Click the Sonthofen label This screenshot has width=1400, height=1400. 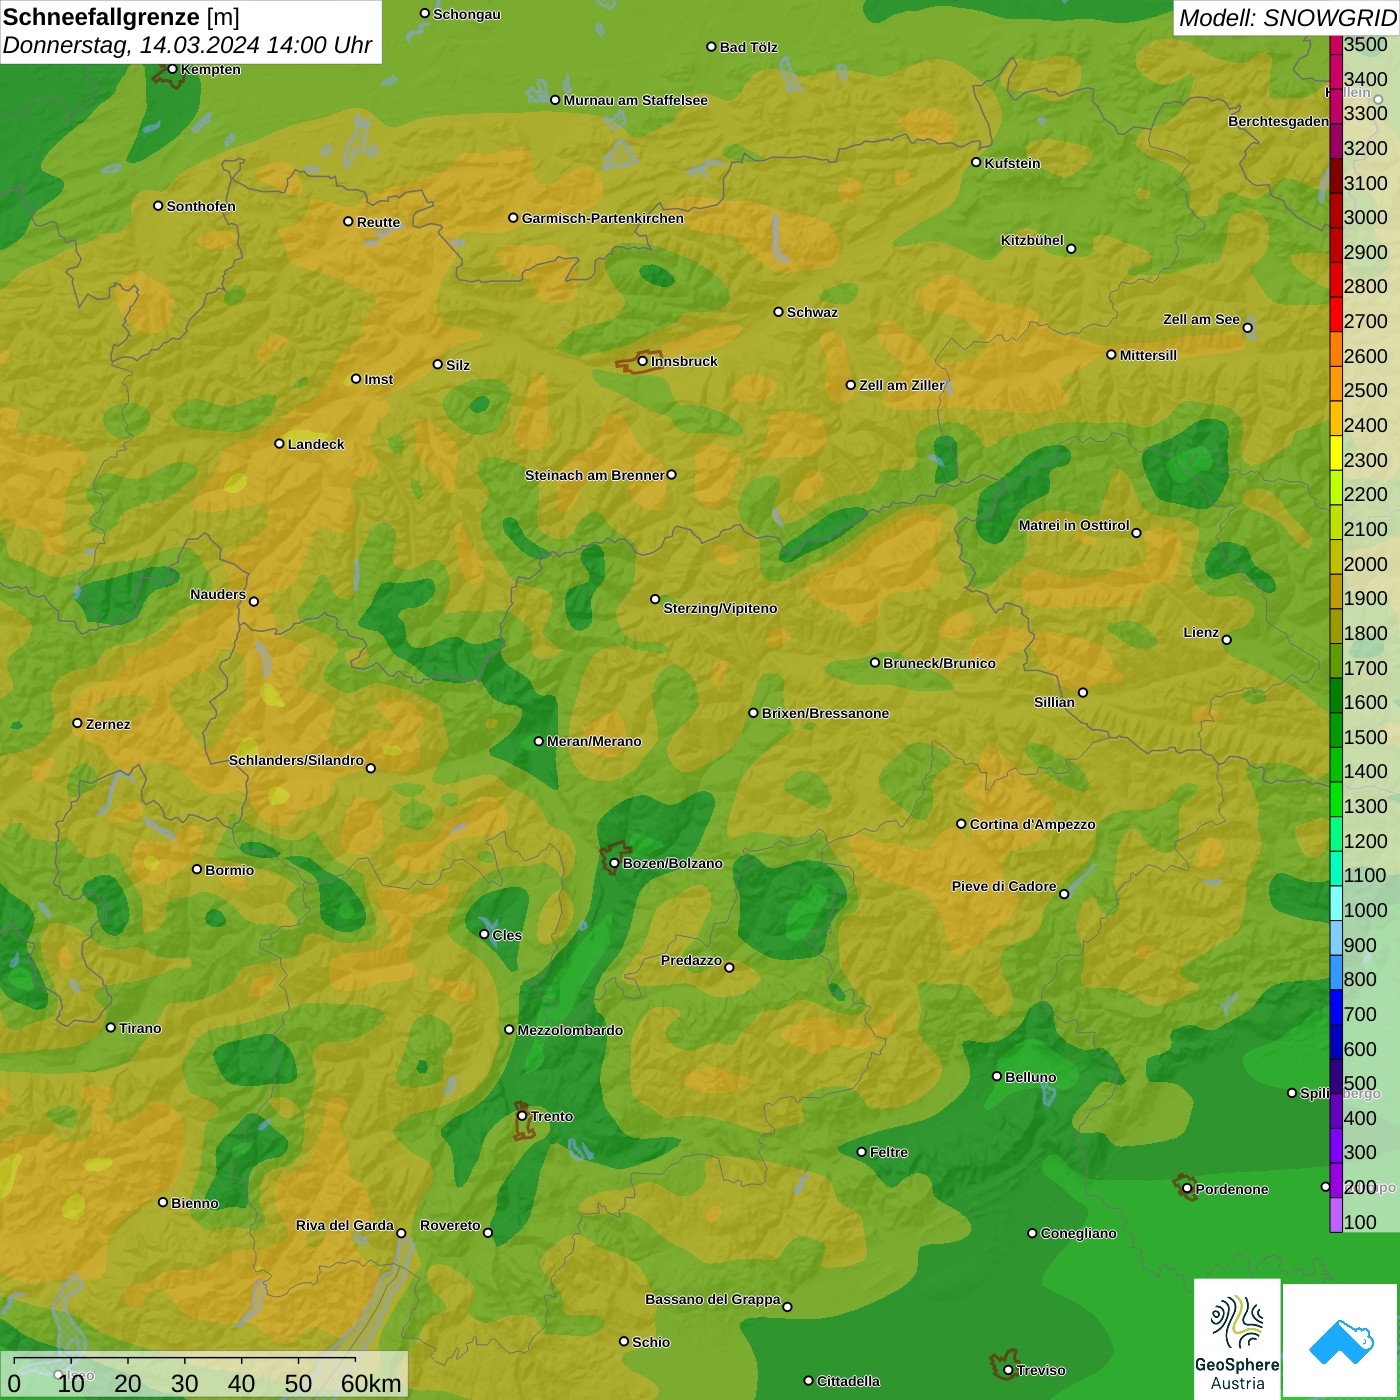(201, 206)
